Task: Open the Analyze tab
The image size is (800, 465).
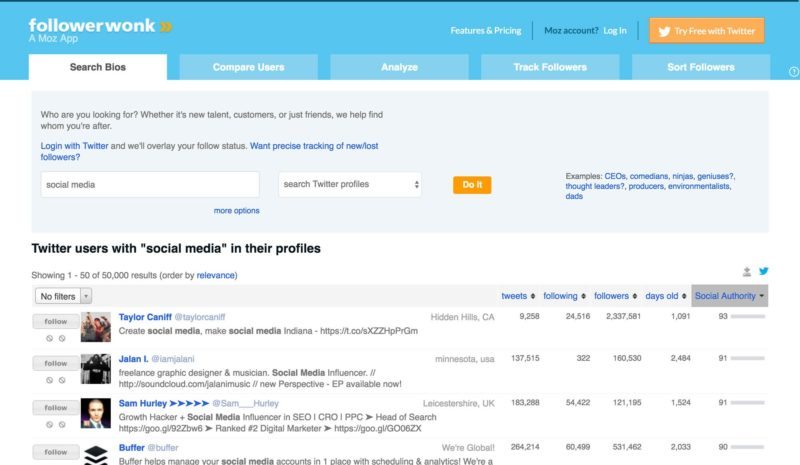Action: pyautogui.click(x=399, y=67)
